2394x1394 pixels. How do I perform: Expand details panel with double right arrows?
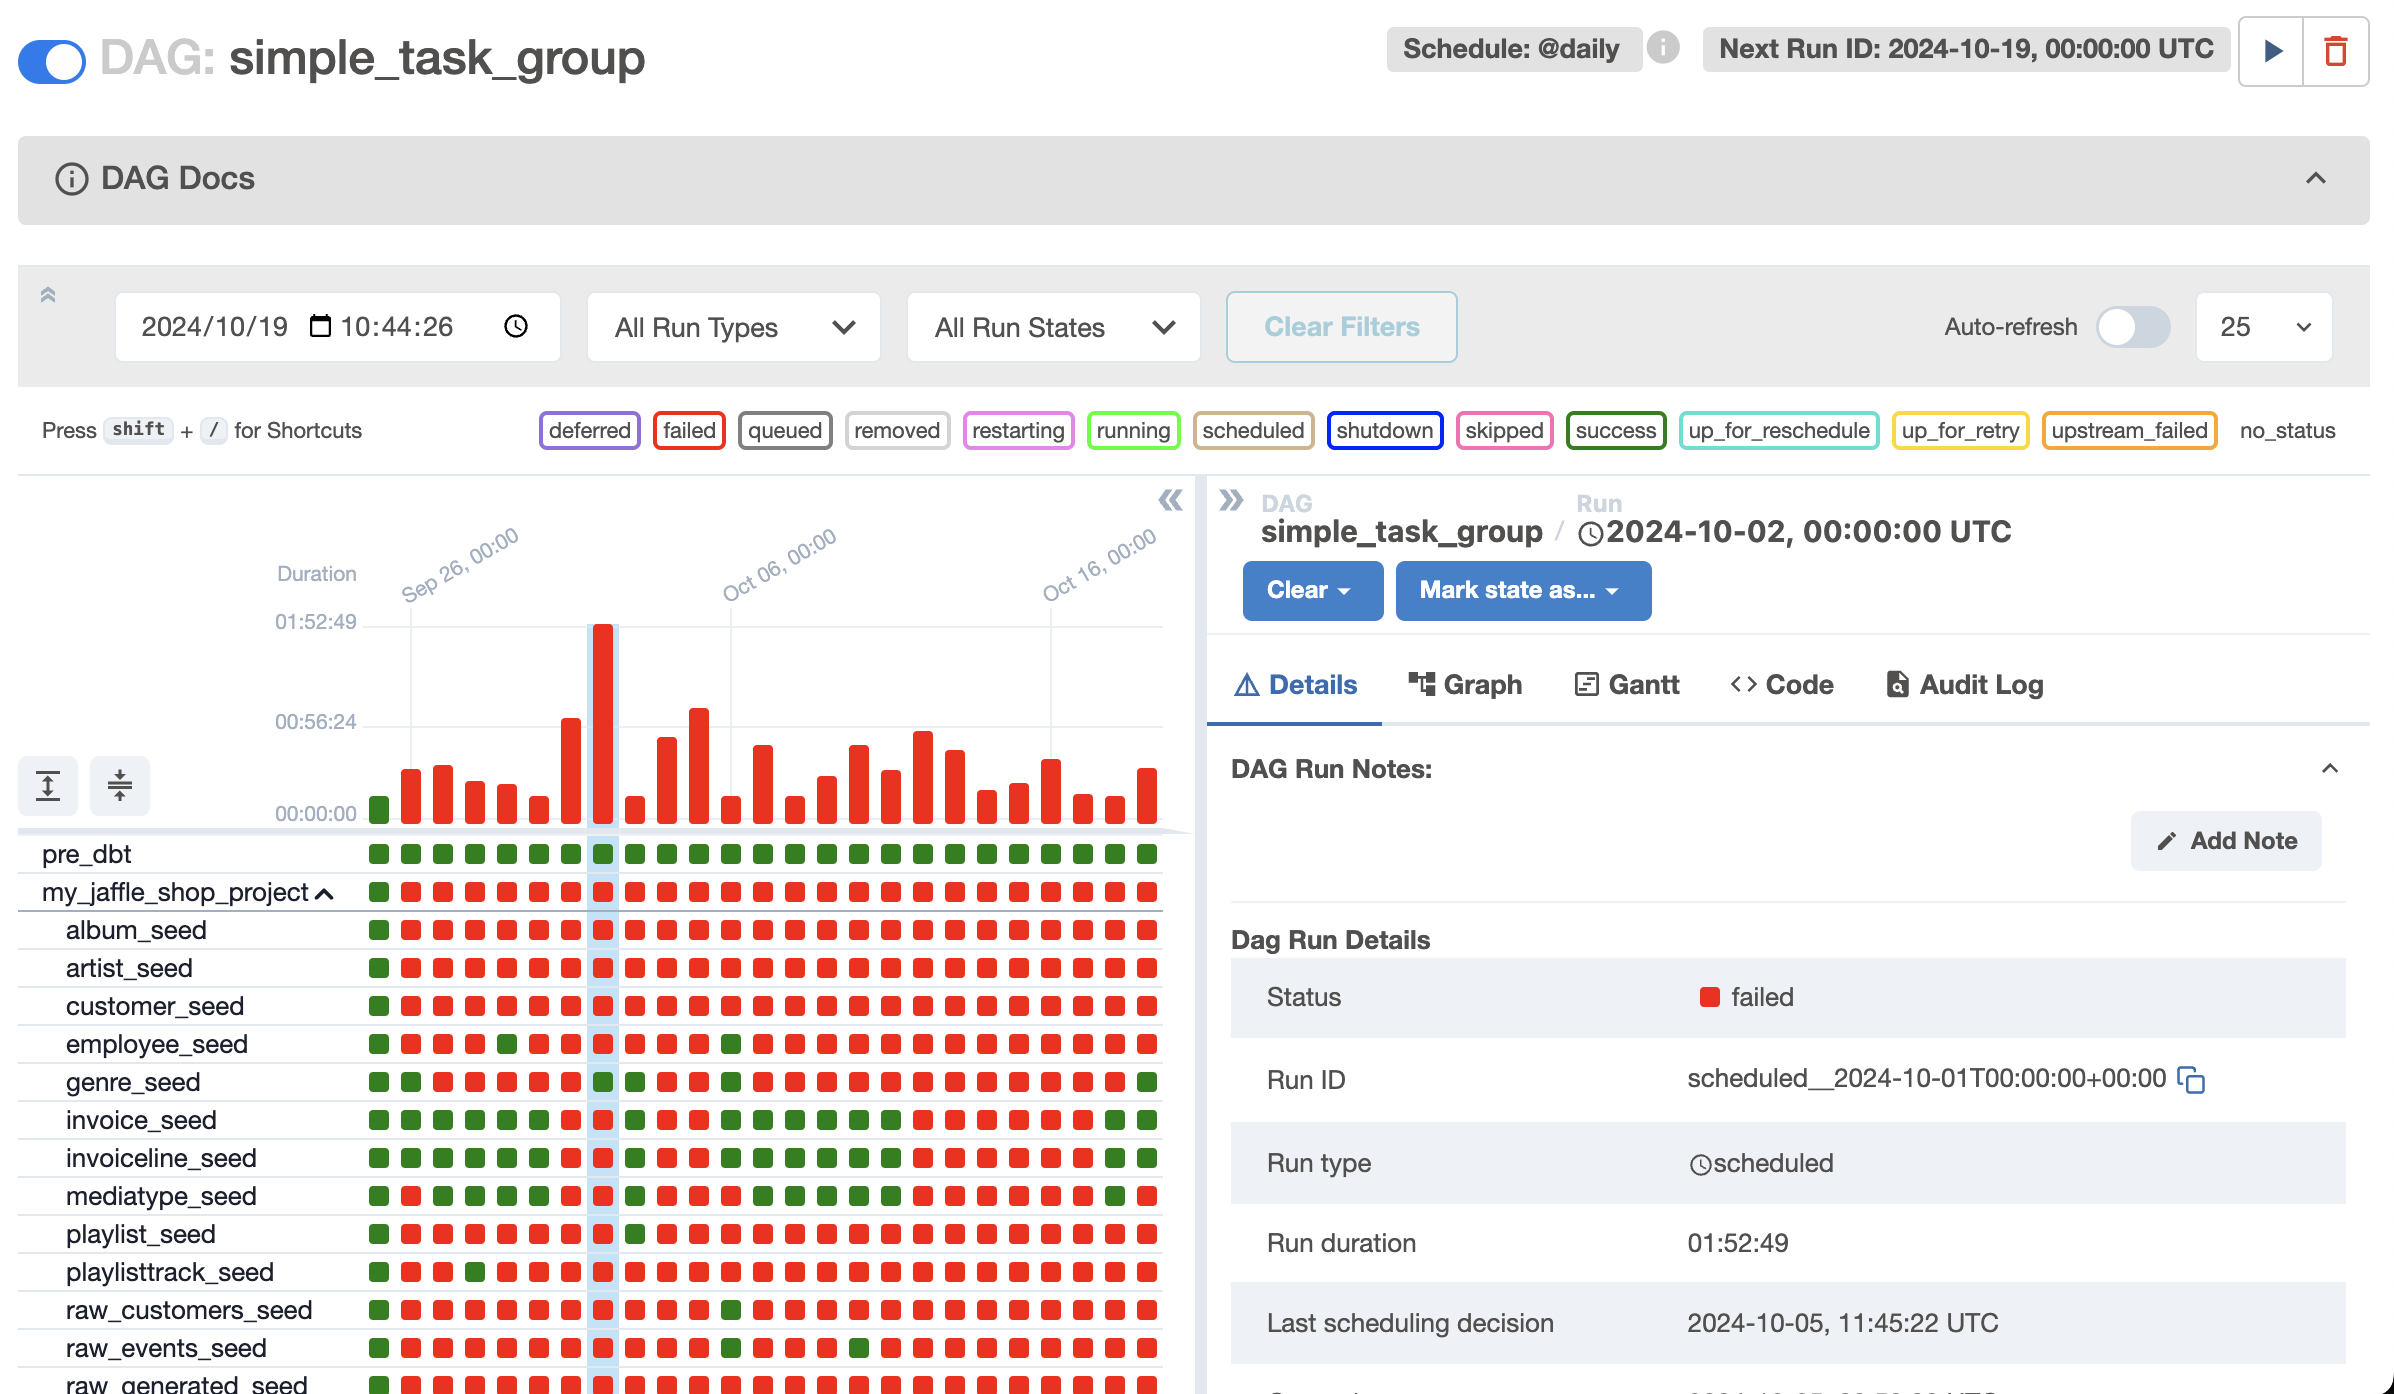(1231, 500)
